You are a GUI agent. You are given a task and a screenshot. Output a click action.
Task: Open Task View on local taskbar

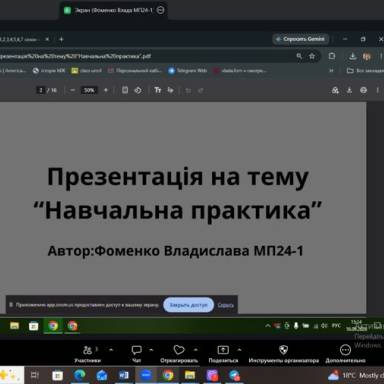point(35,375)
